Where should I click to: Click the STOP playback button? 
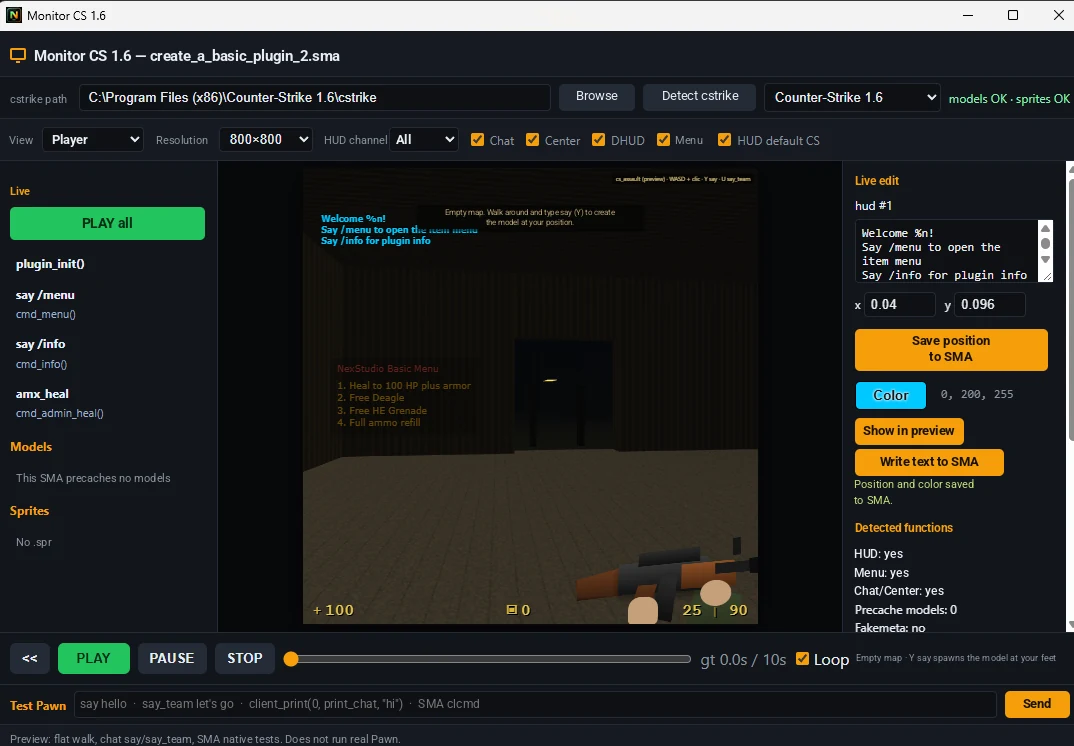(245, 658)
